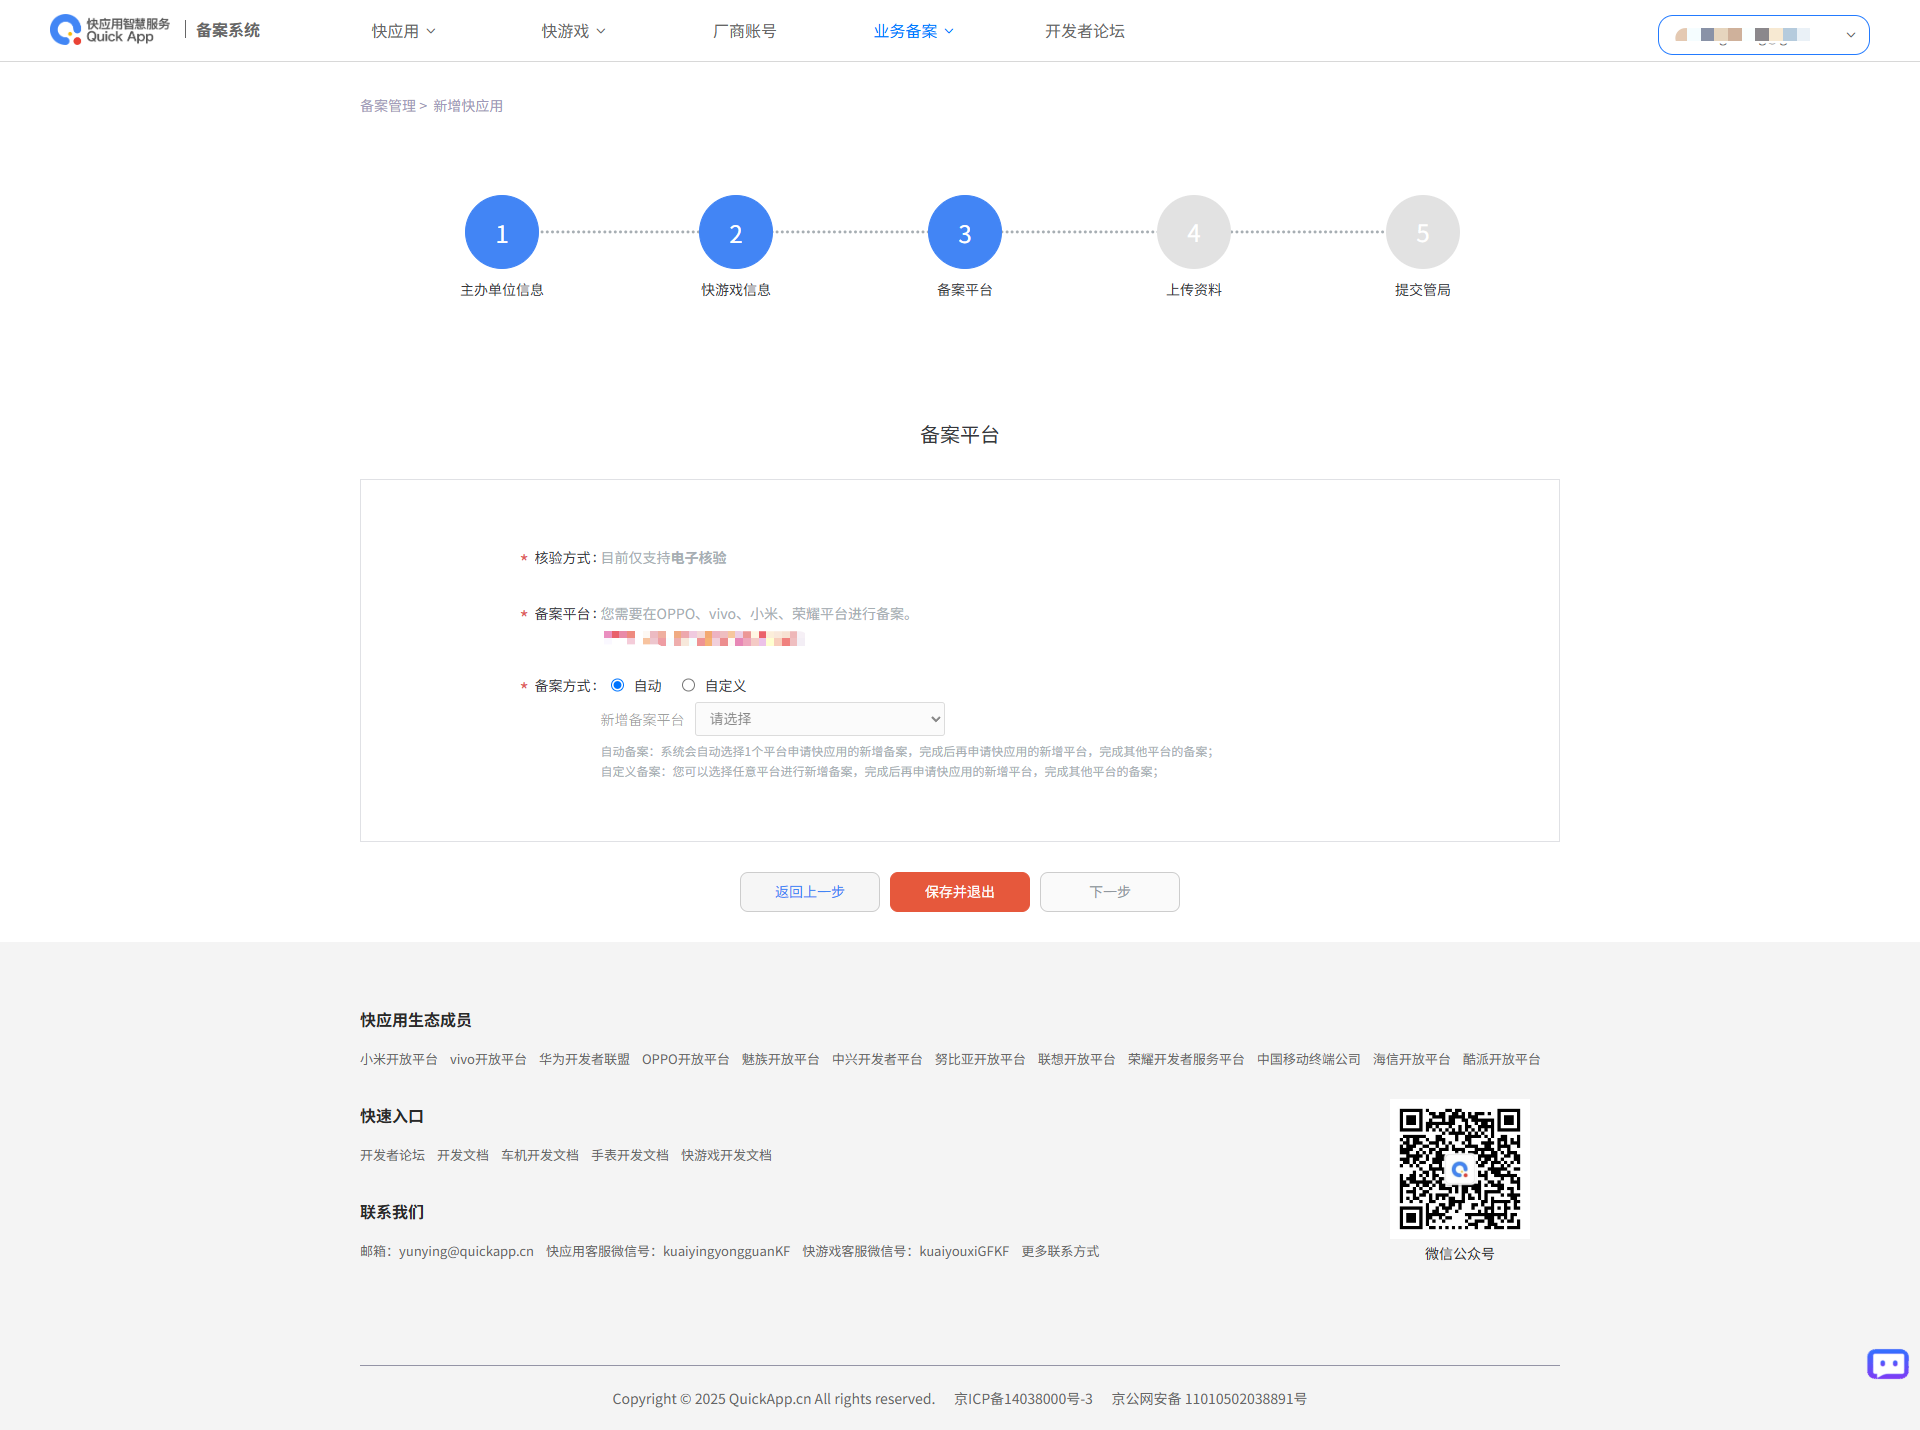Click the 保存并退出 button
The image size is (1920, 1430).
pos(960,892)
